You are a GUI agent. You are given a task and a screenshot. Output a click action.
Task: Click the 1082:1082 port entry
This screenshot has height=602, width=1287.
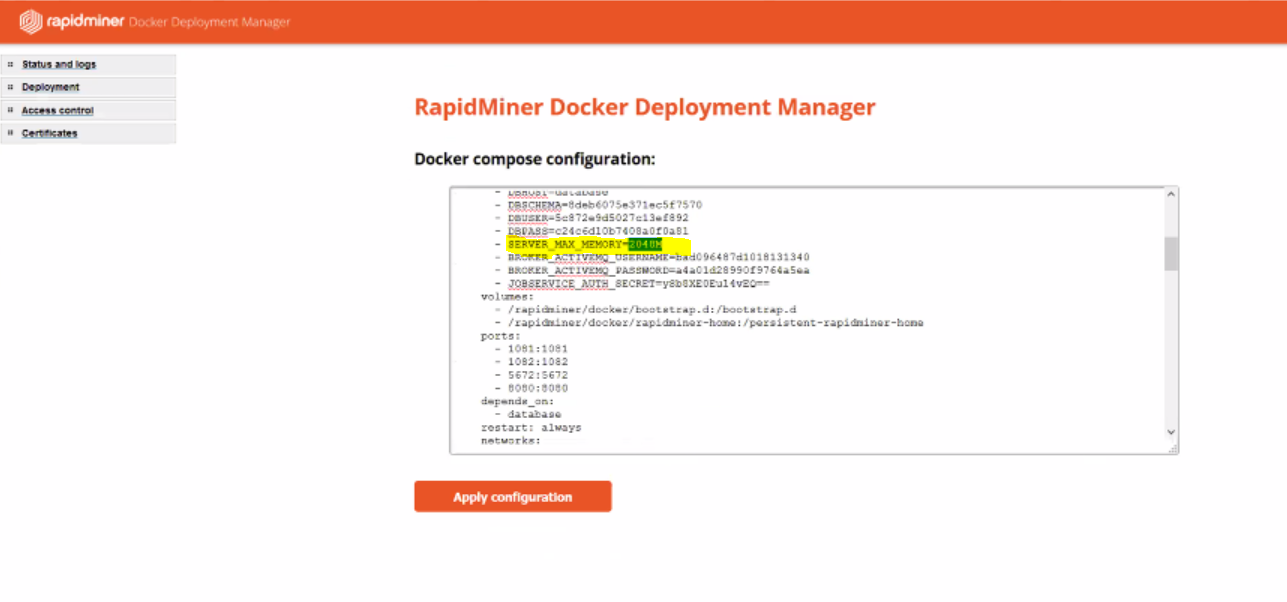(531, 362)
